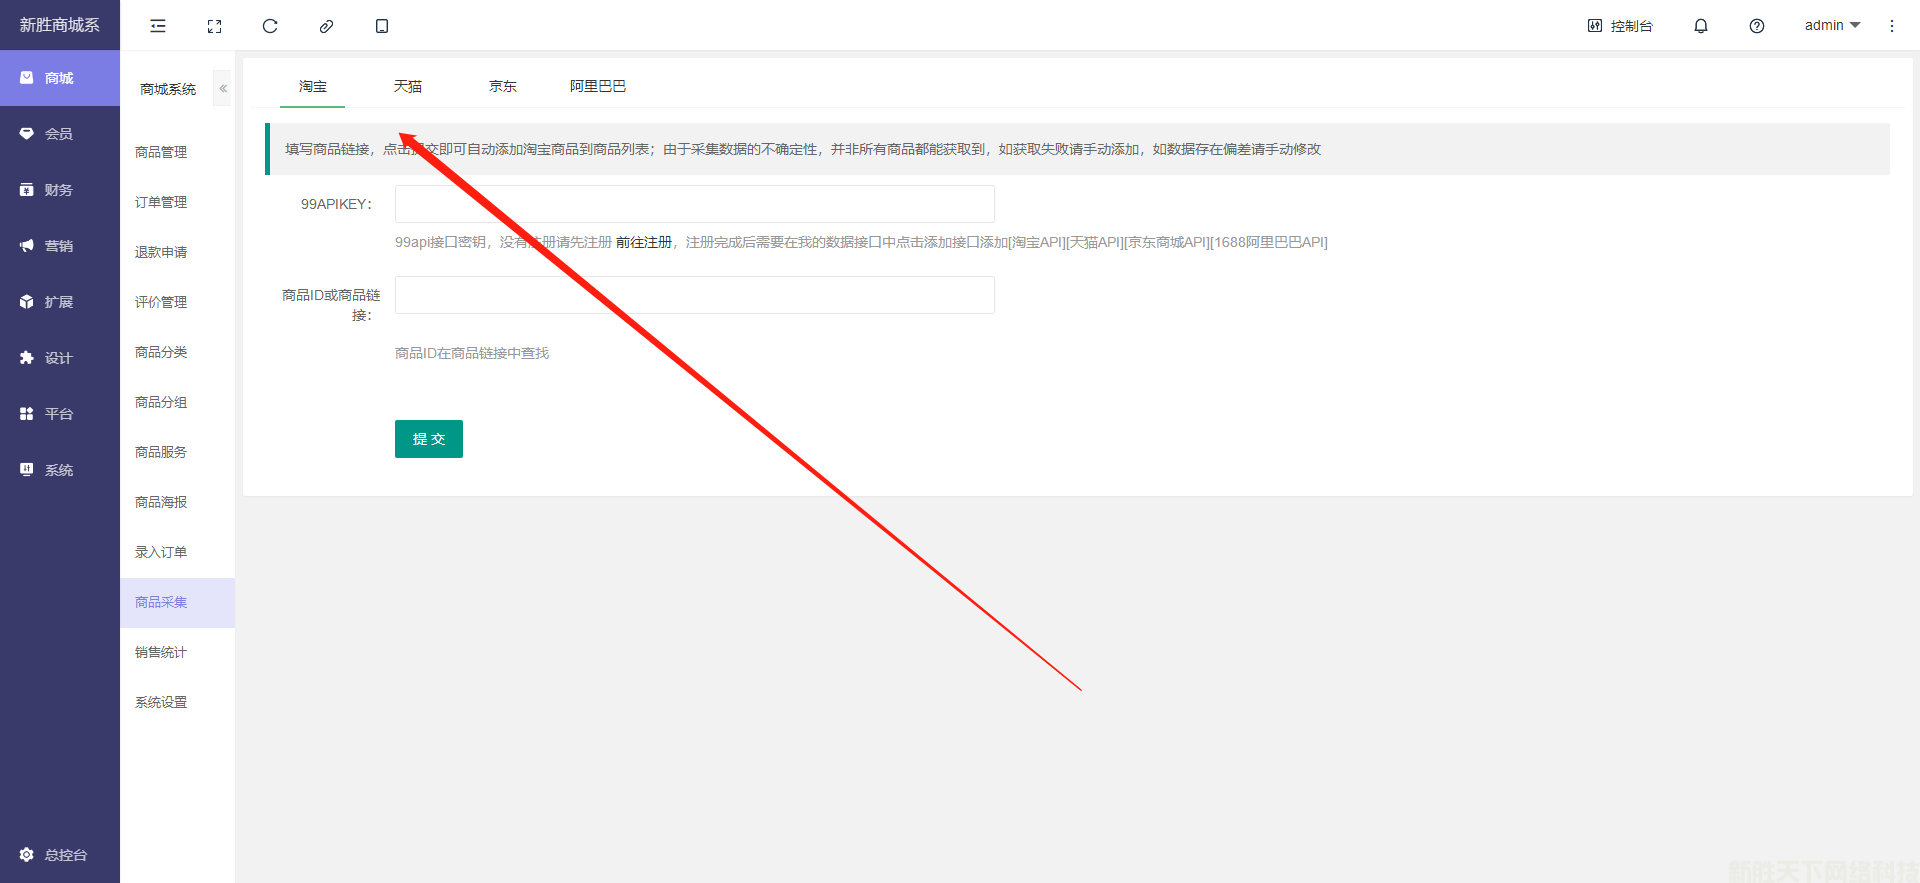Screen dimensions: 1920x883
Task: Open the 控制台 console link
Action: click(x=1620, y=26)
